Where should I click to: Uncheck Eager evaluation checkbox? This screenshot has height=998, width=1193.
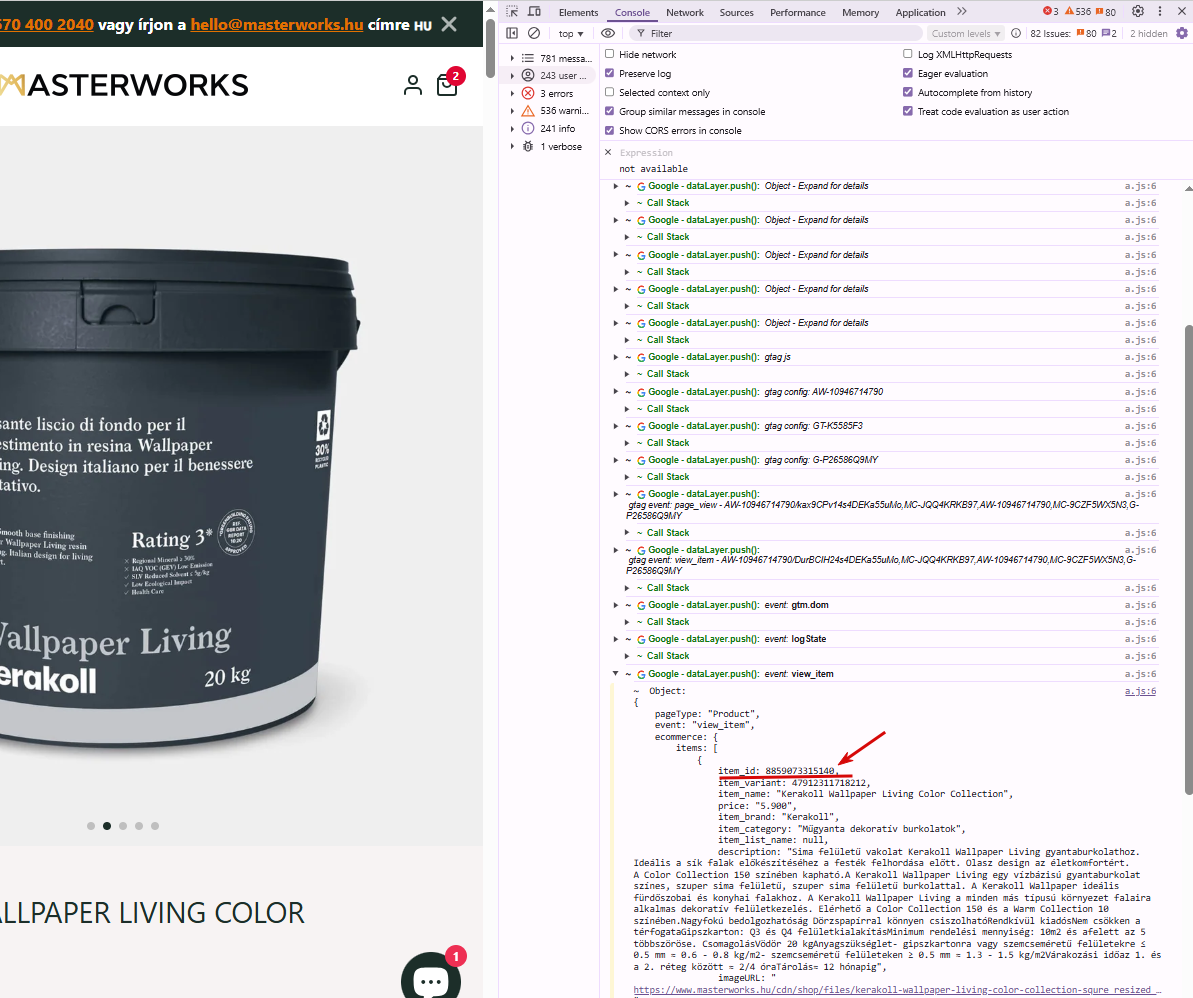908,73
